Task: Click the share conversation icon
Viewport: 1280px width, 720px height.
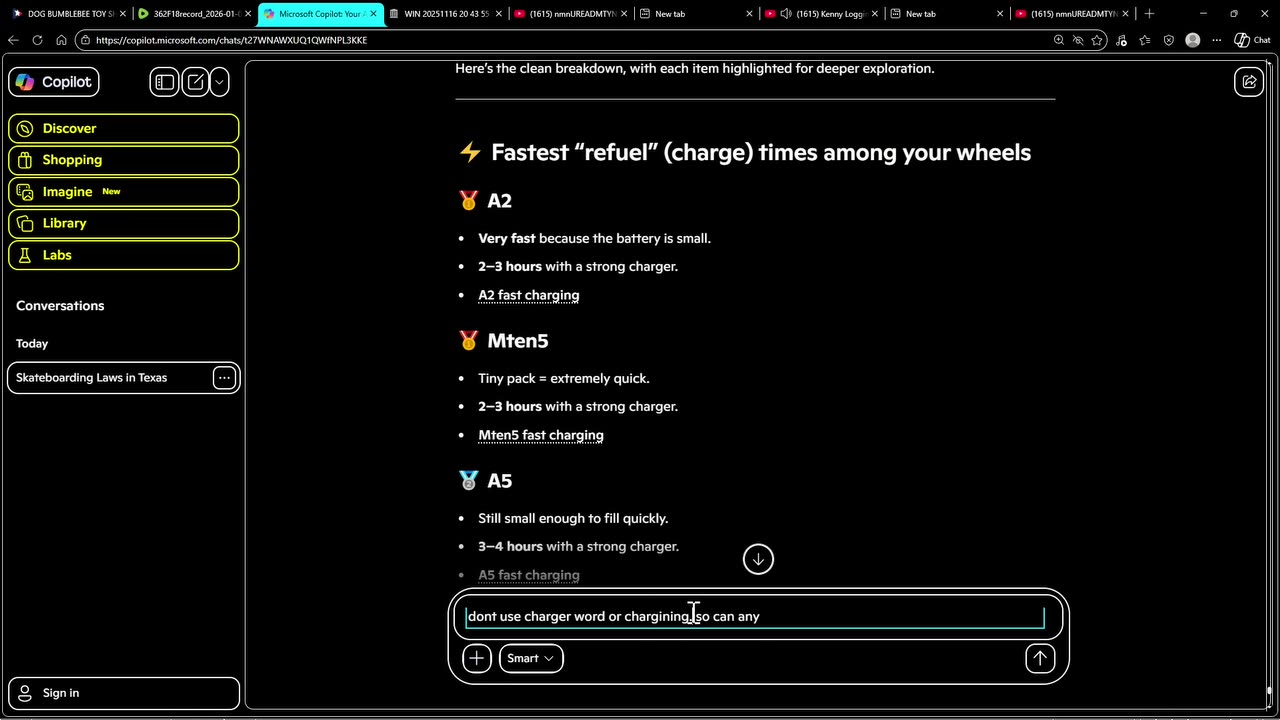Action: pyautogui.click(x=1249, y=82)
